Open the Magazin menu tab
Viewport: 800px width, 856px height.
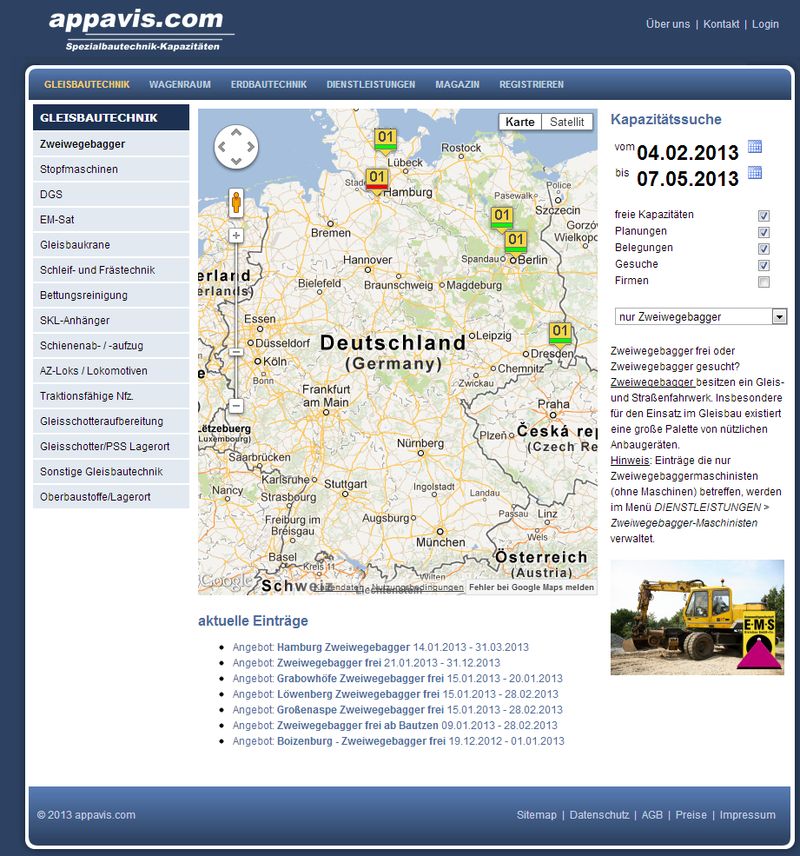point(457,85)
